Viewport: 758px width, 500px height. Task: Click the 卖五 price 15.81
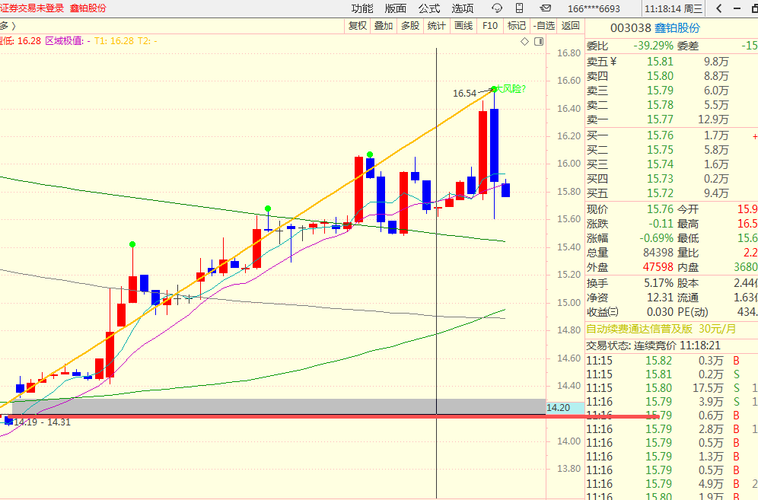coord(660,62)
